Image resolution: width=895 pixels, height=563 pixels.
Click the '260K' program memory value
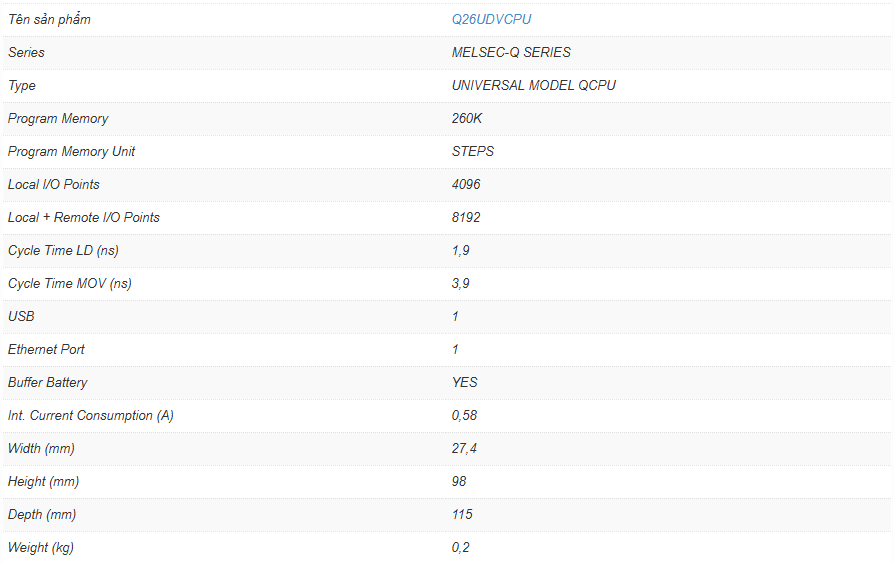[467, 118]
